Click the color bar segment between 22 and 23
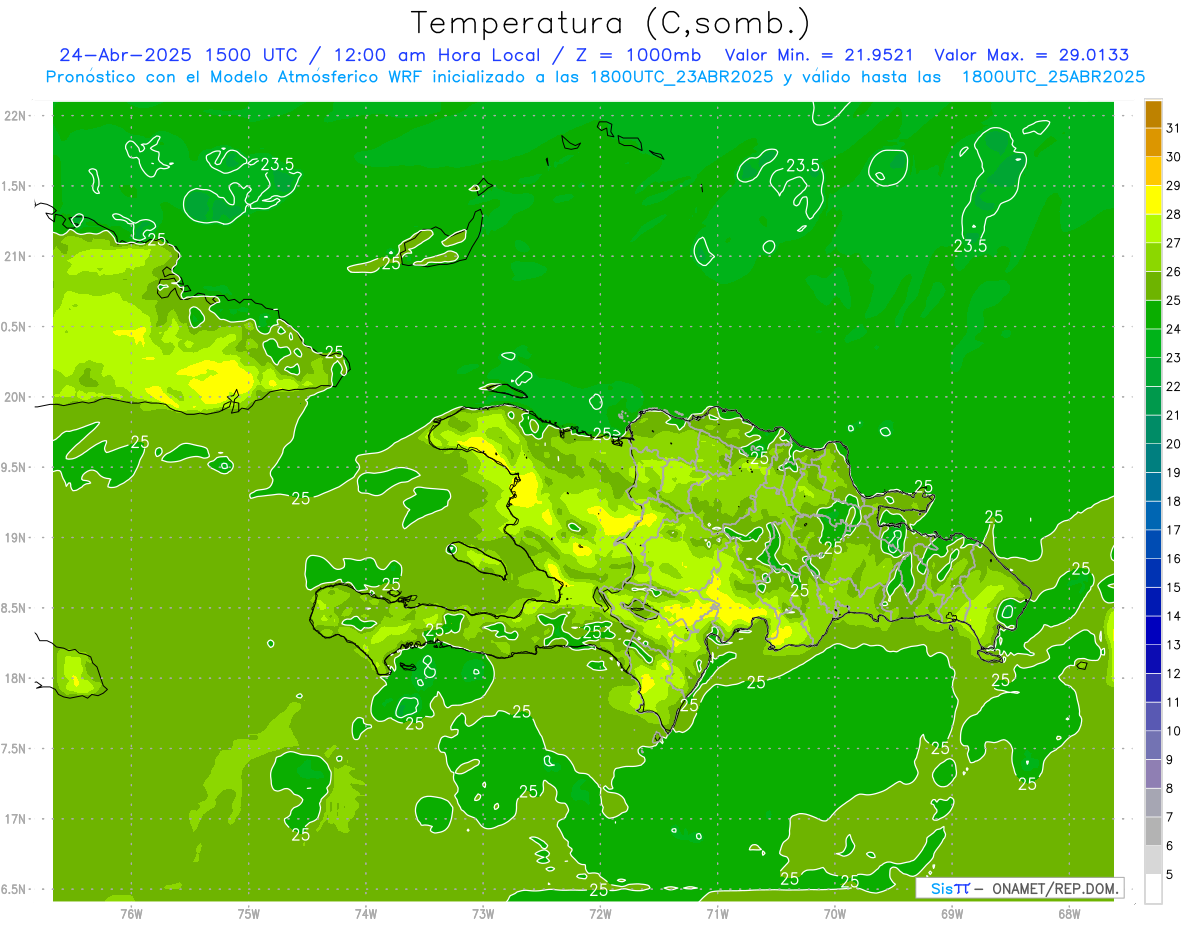This screenshot has width=1200, height=927. pos(1153,372)
